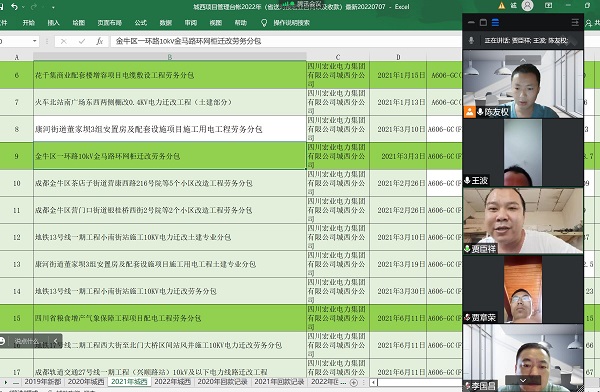Click the 操作说明搜索 search box
This screenshot has height=392, width=600.
(x=292, y=23)
